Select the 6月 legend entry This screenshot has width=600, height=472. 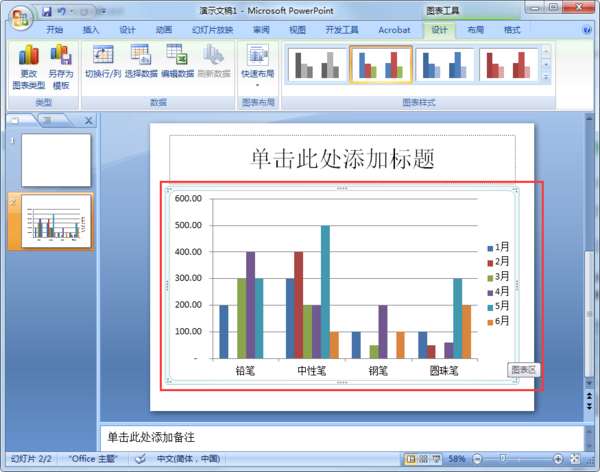point(498,321)
